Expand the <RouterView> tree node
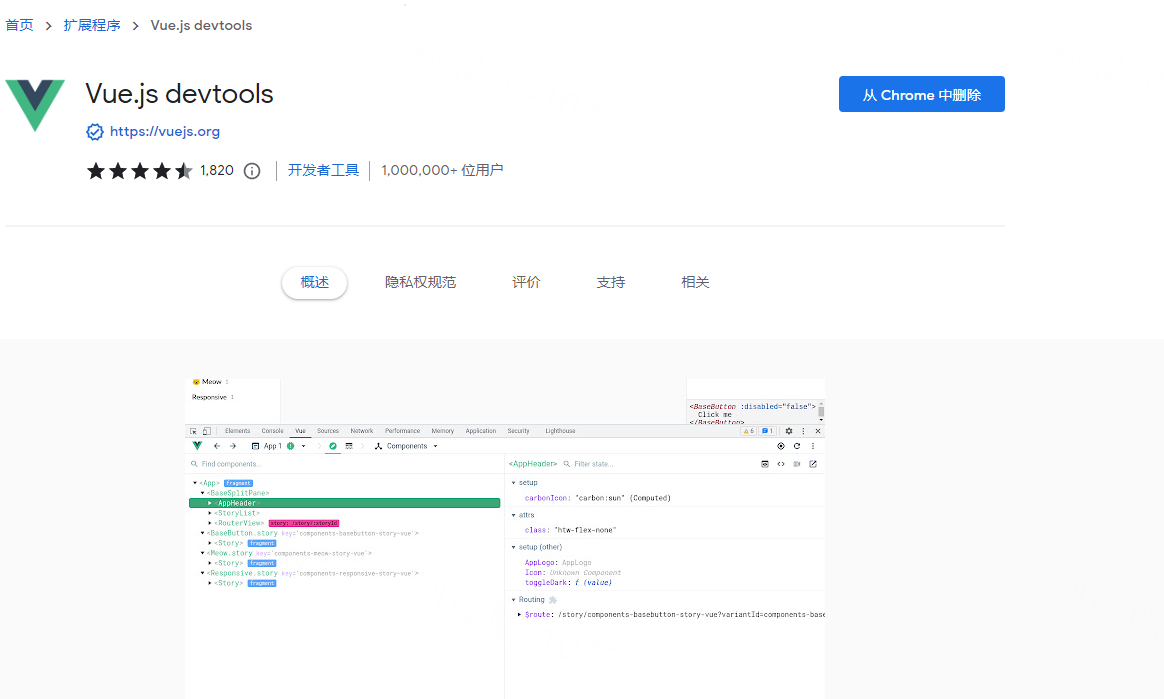1164x699 pixels. (x=210, y=523)
